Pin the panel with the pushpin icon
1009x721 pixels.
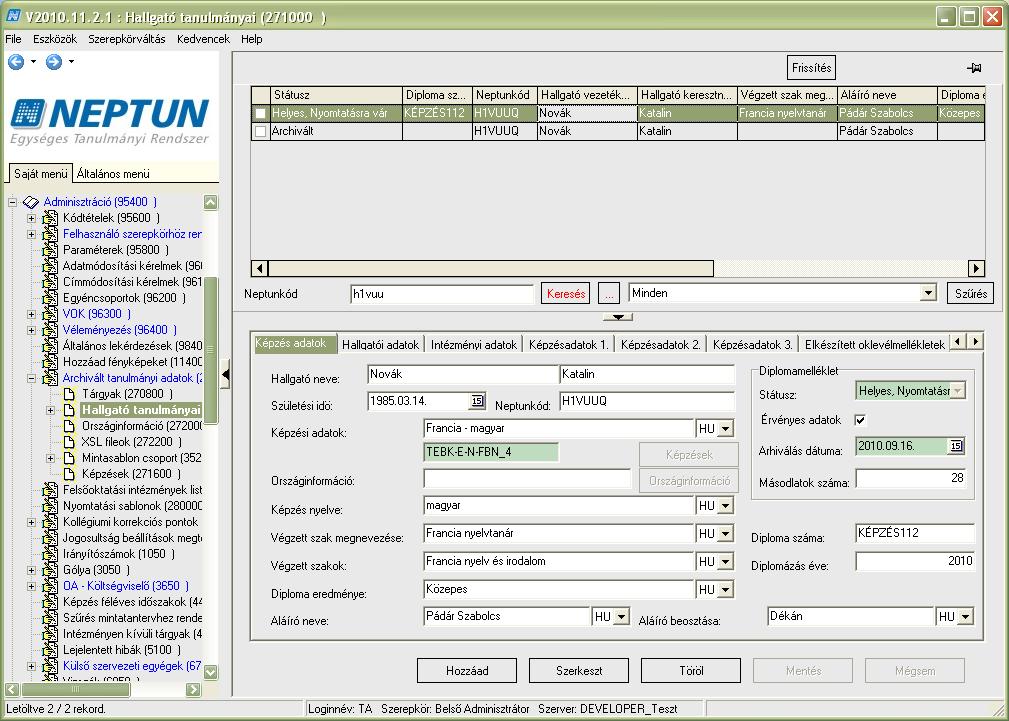click(974, 68)
